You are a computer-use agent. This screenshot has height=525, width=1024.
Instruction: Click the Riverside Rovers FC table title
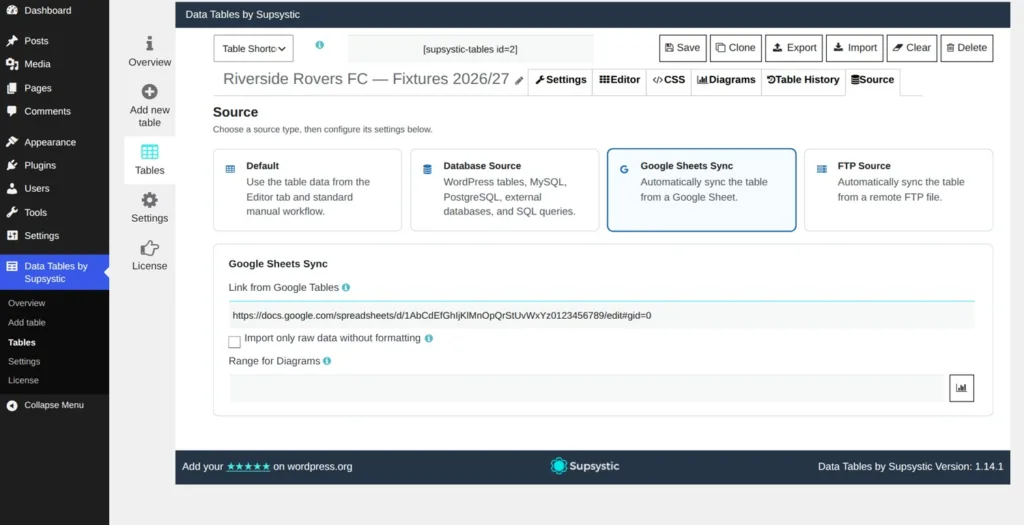coord(366,79)
